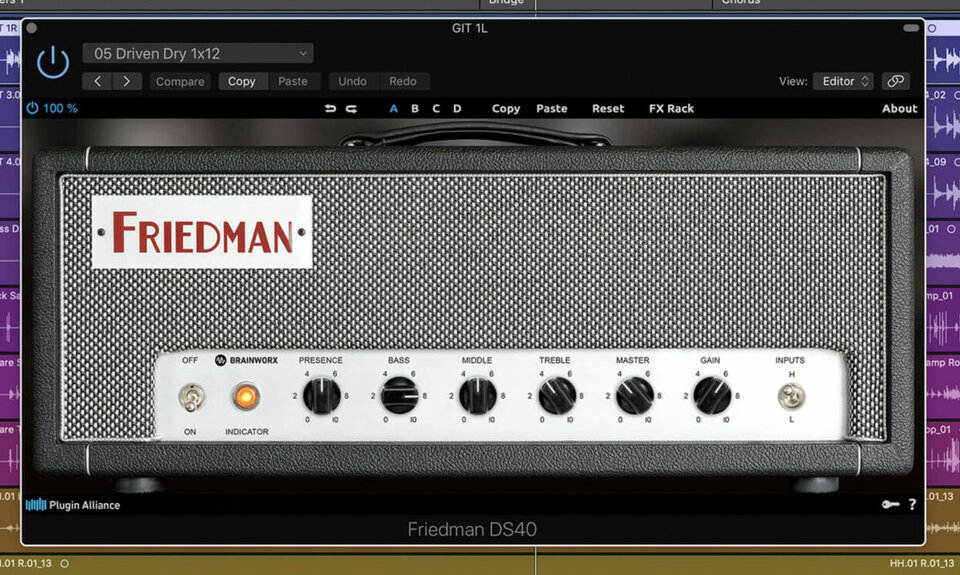The image size is (960, 575).
Task: Go to previous preset arrow
Action: coord(97,81)
